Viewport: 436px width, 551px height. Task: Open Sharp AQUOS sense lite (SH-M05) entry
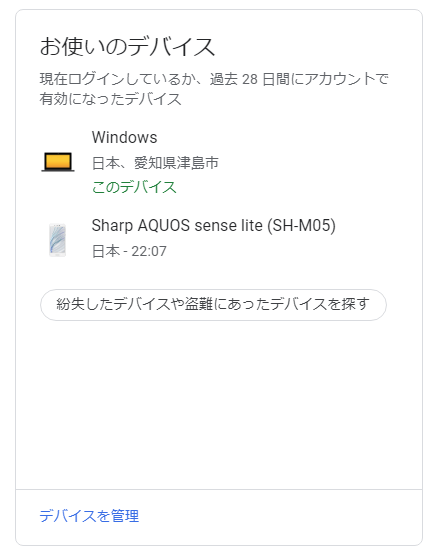click(214, 226)
